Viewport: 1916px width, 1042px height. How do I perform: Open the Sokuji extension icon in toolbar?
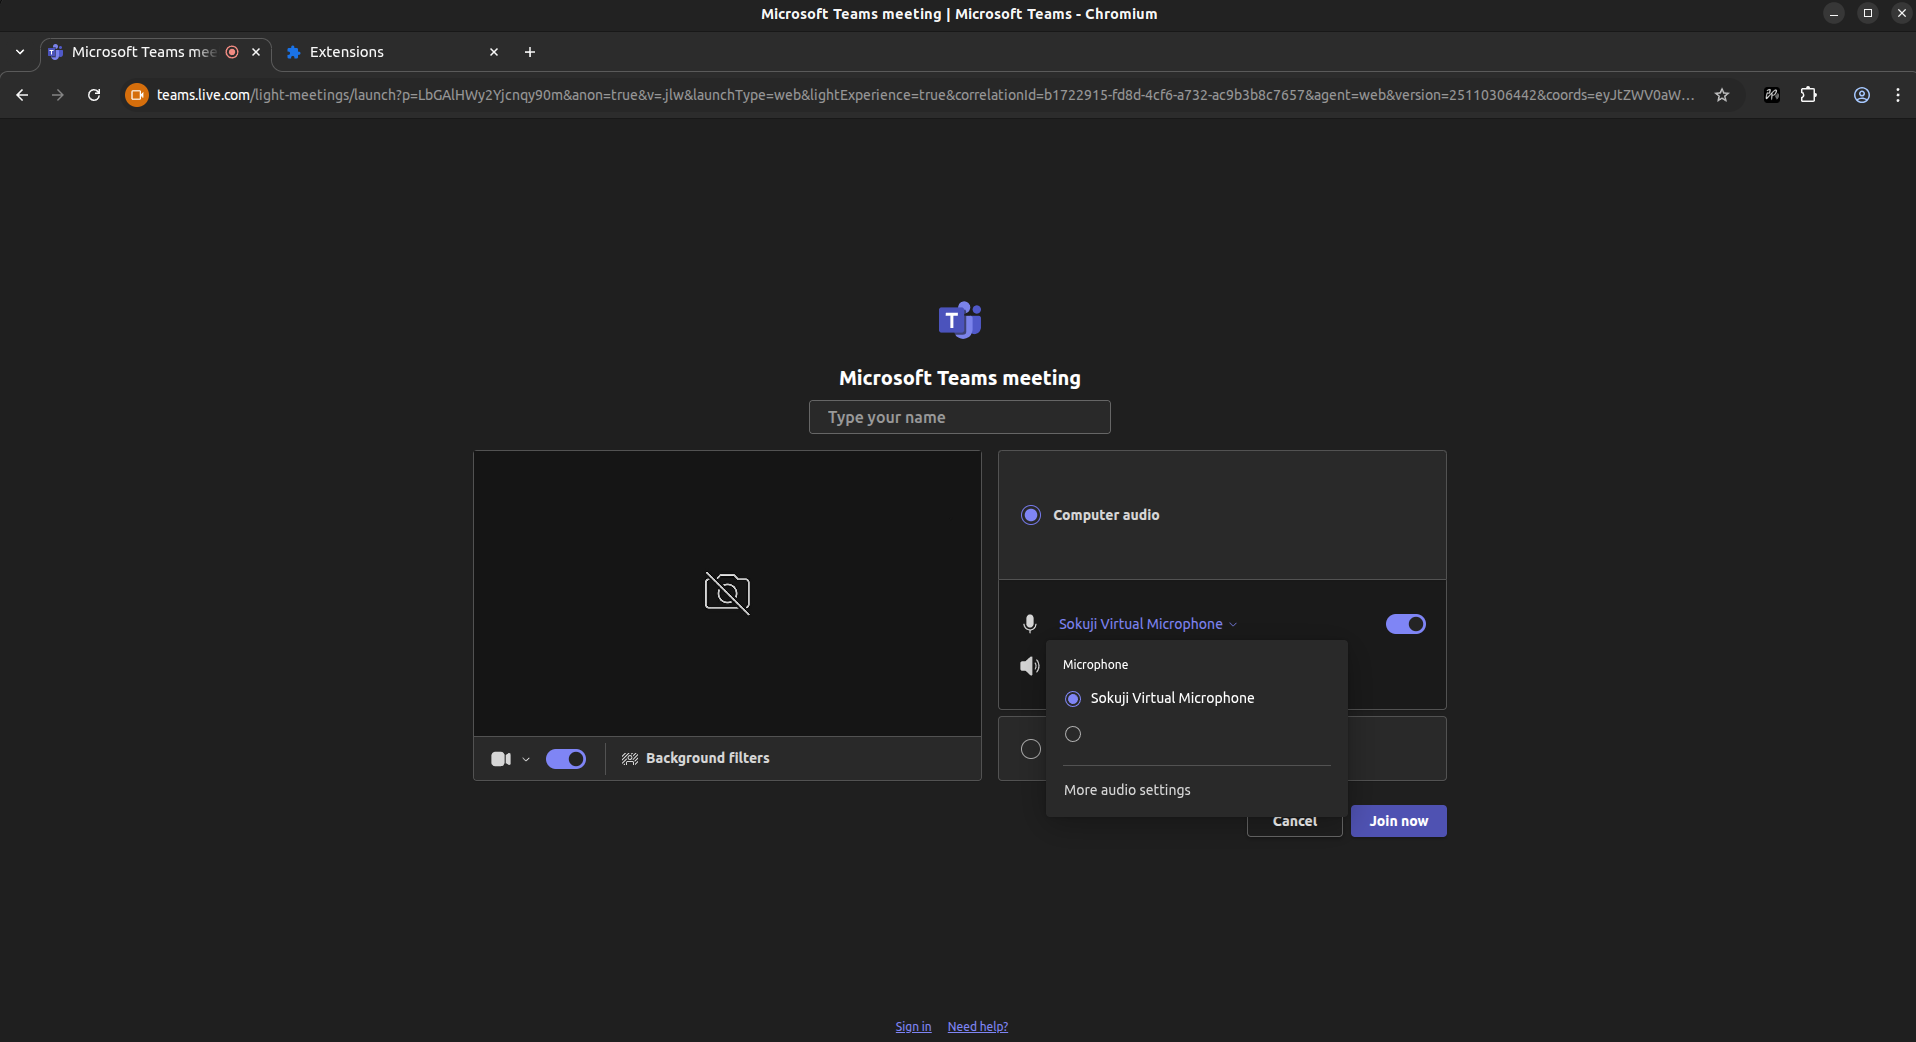(1772, 95)
